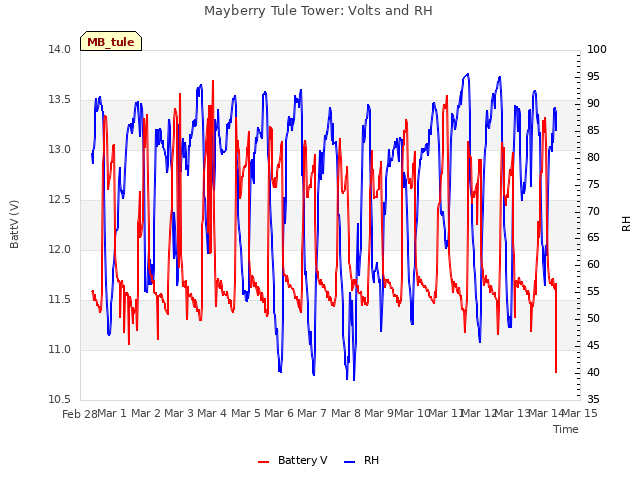Click the red voltage peak on Mar 4
This screenshot has height=480, width=640.
(213, 81)
